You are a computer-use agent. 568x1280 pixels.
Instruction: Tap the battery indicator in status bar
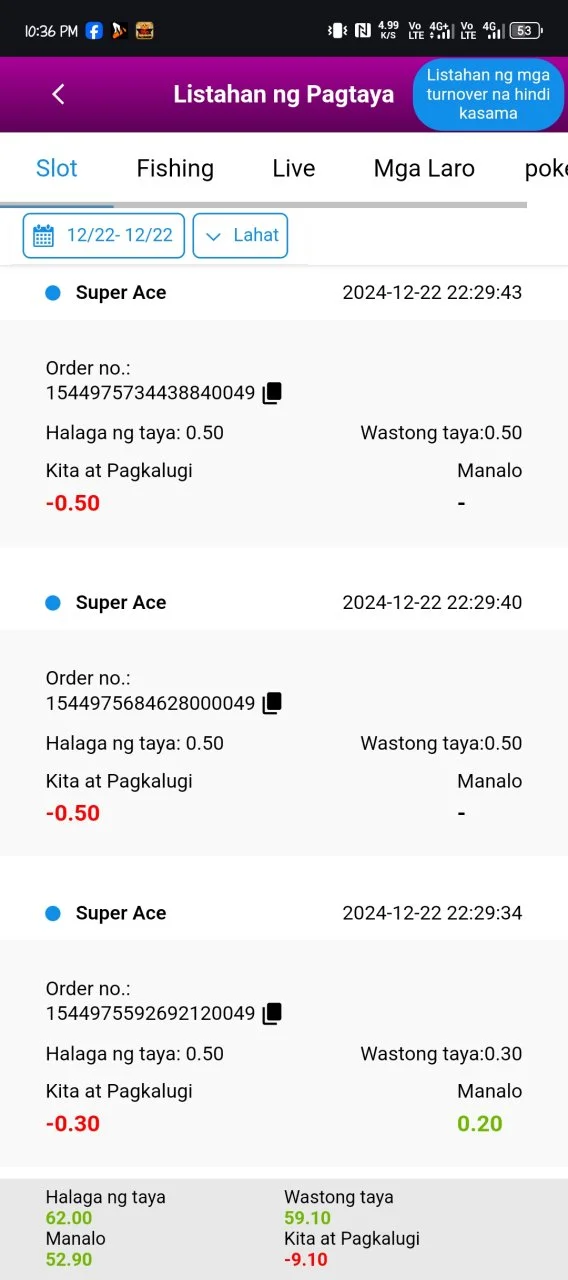525,31
